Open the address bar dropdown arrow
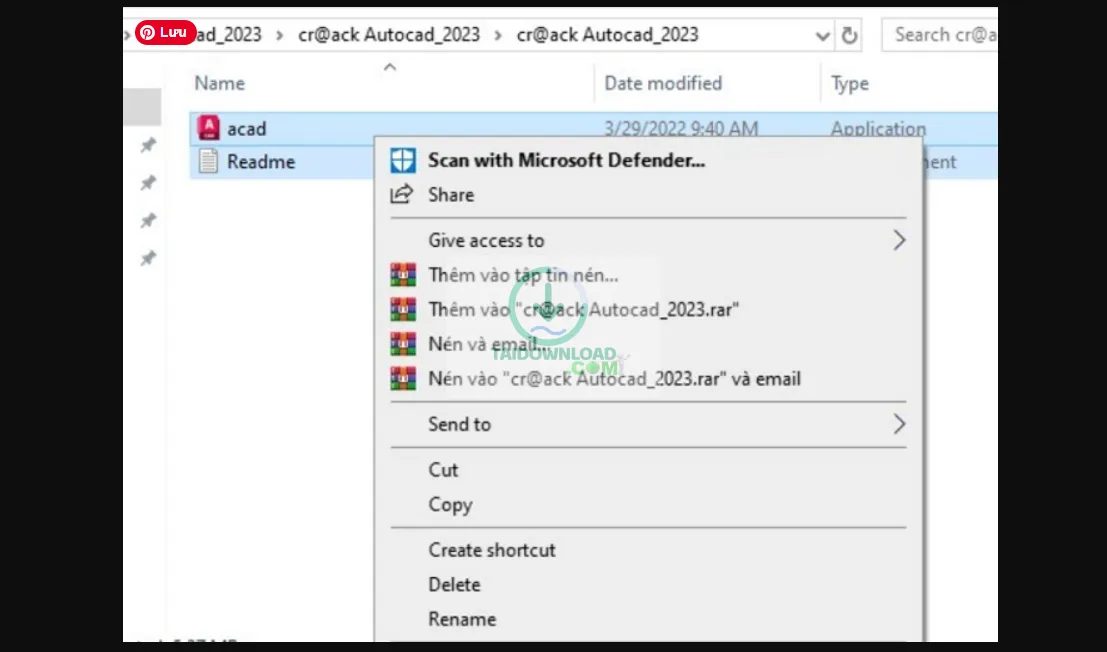 point(822,35)
